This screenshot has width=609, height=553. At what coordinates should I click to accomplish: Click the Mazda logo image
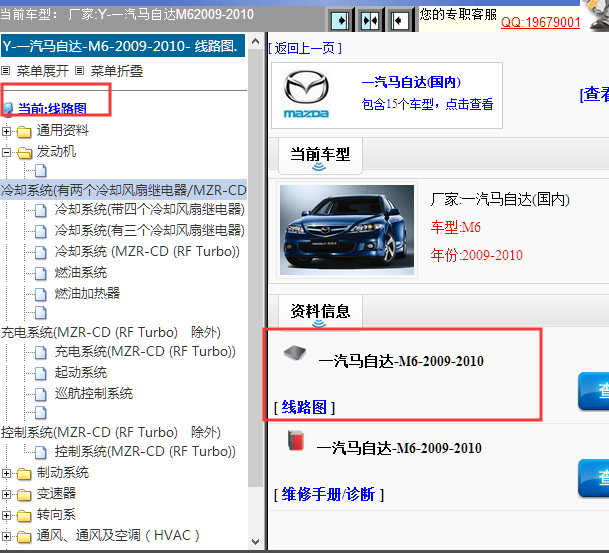point(306,94)
